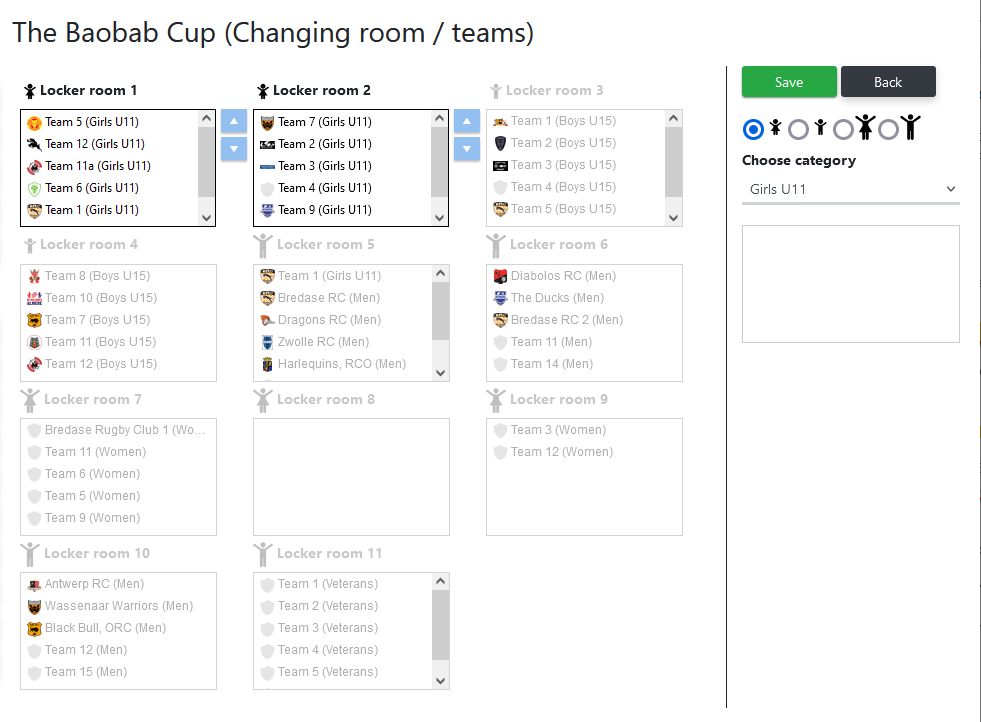Click the girl icon beside Locker room 1
Screen dimensions: 981x722
tap(30, 91)
